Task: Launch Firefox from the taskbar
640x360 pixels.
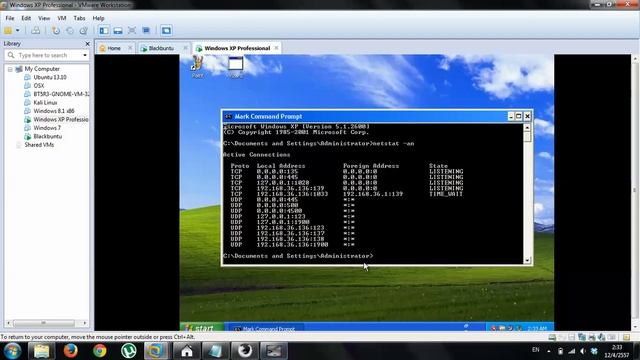Action: tap(70, 351)
